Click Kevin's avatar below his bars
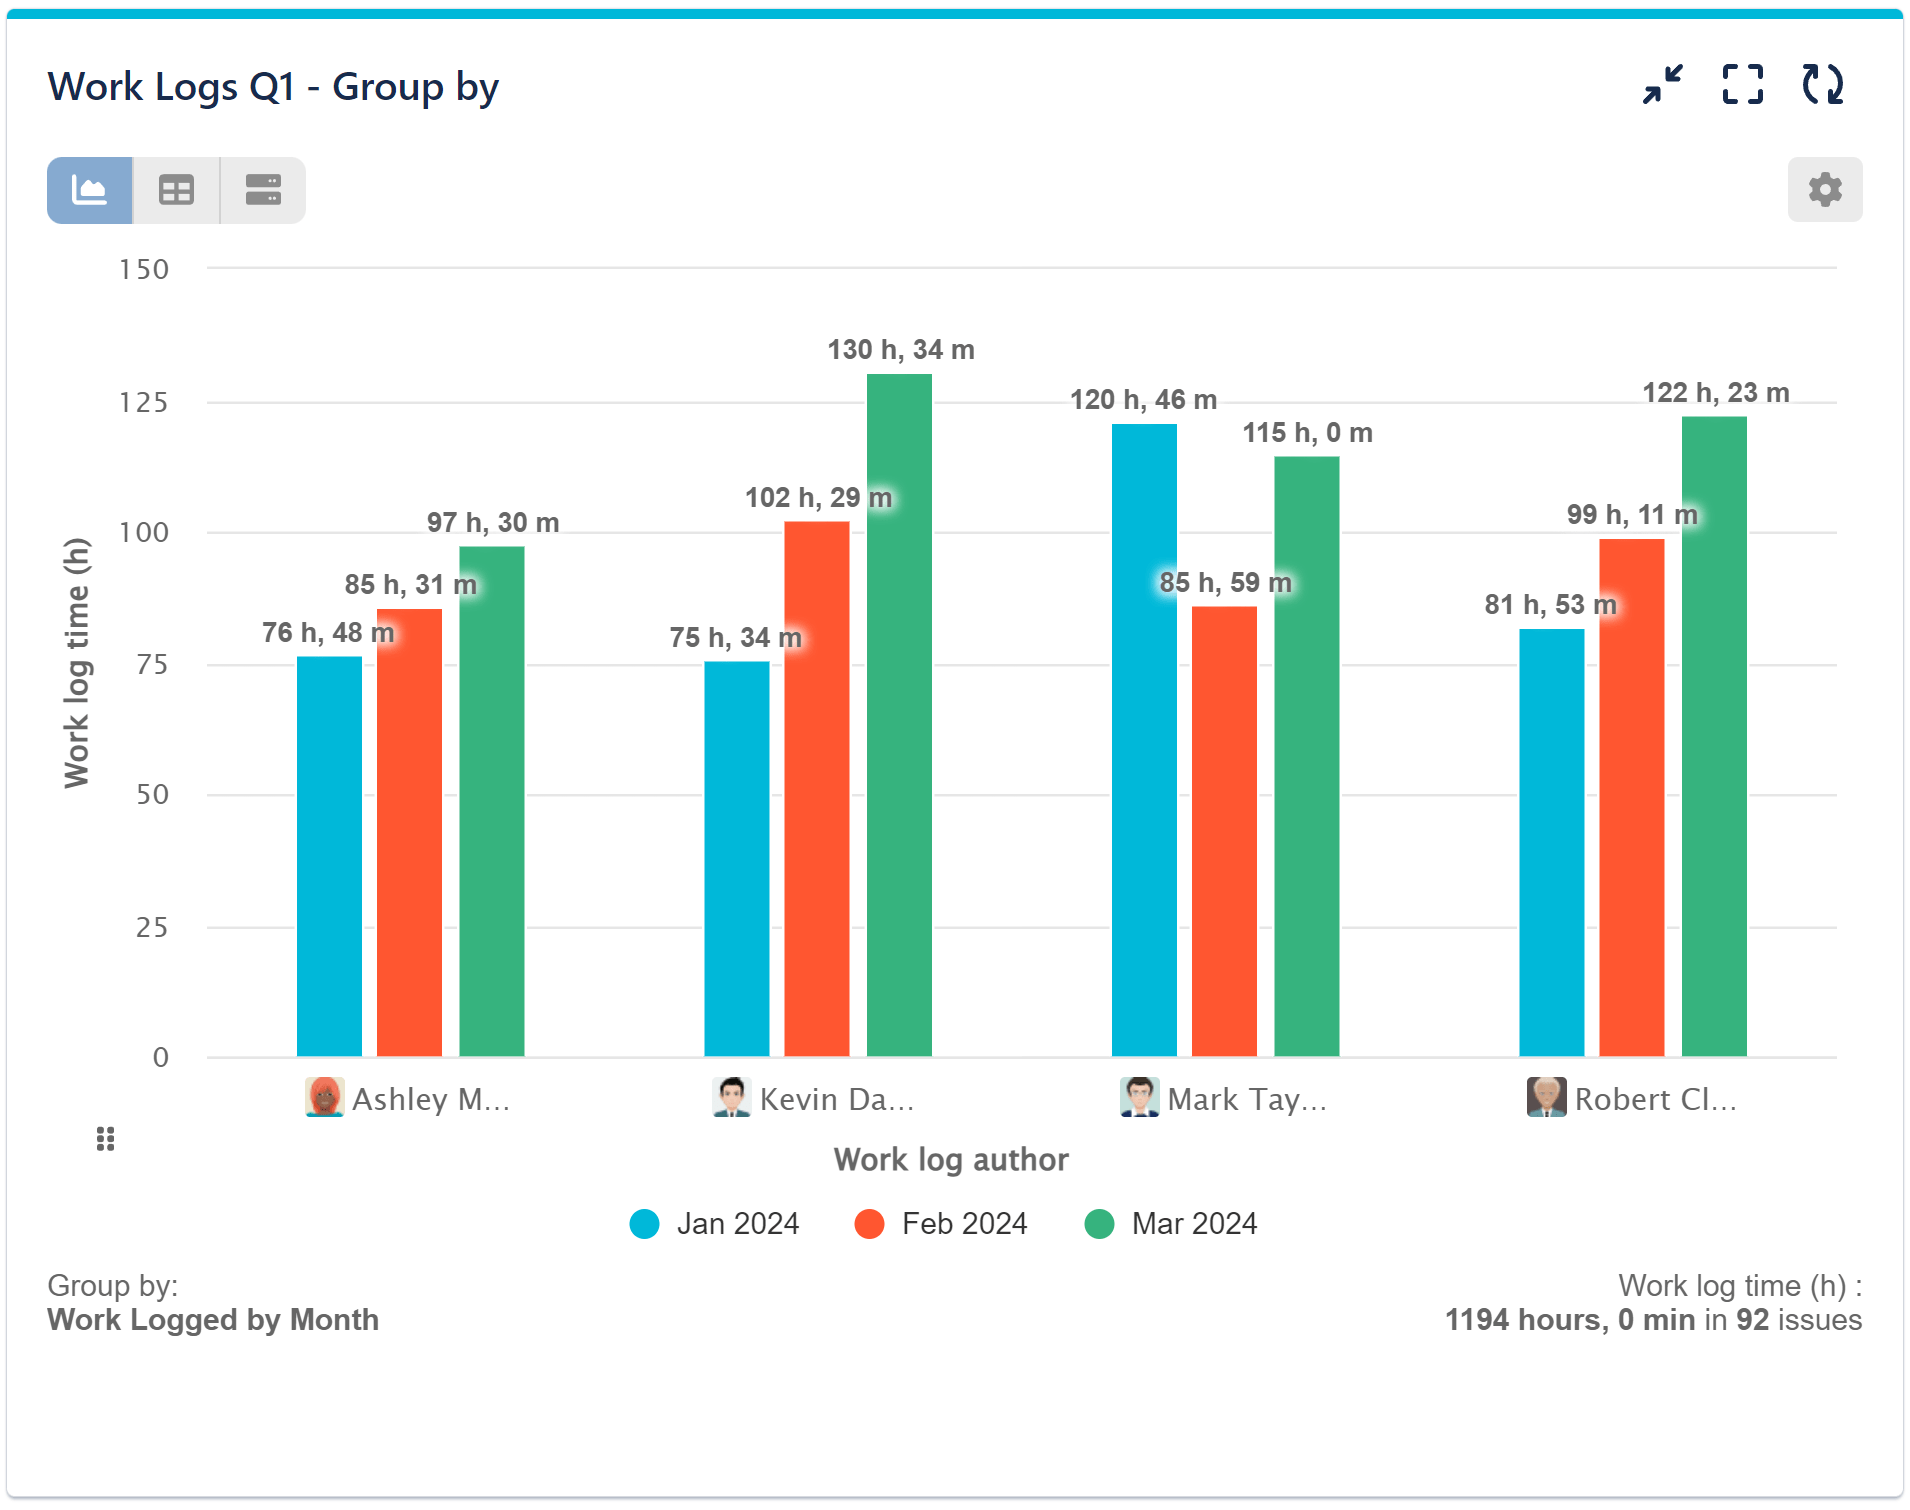The image size is (1910, 1510). (x=731, y=1097)
